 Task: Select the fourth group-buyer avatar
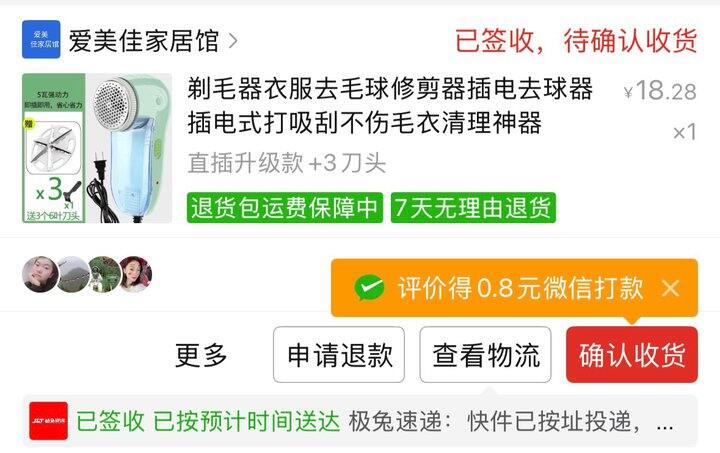(x=136, y=274)
